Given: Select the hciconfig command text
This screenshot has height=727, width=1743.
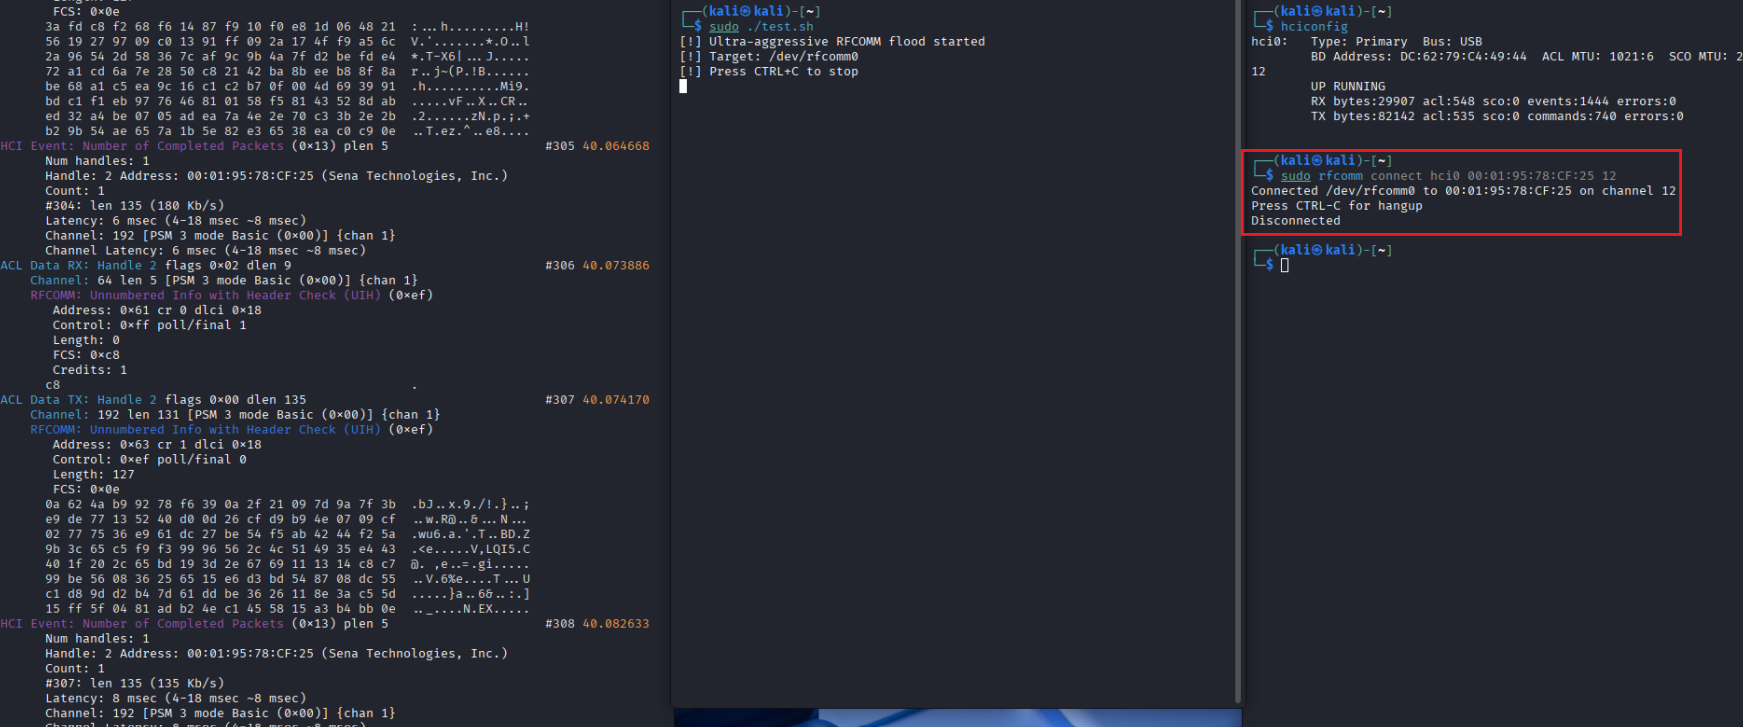Looking at the screenshot, I should [1314, 27].
